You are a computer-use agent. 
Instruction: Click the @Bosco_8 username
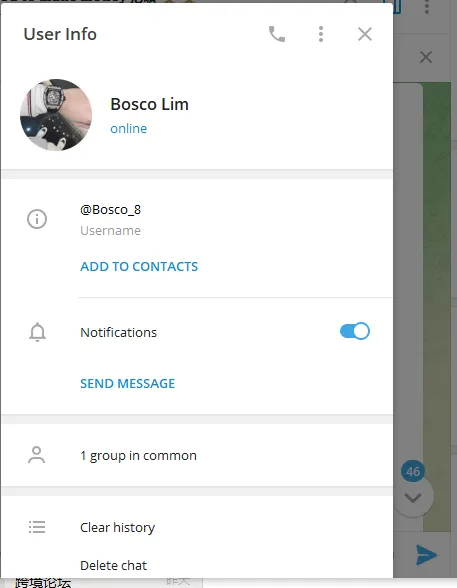point(111,210)
